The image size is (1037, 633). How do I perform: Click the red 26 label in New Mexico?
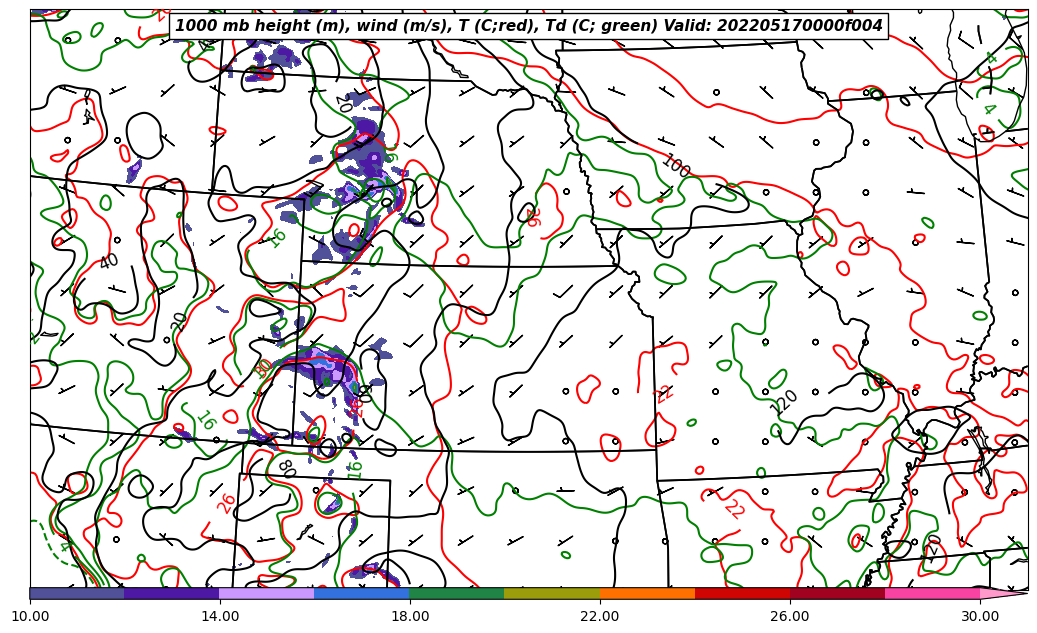[x=226, y=503]
